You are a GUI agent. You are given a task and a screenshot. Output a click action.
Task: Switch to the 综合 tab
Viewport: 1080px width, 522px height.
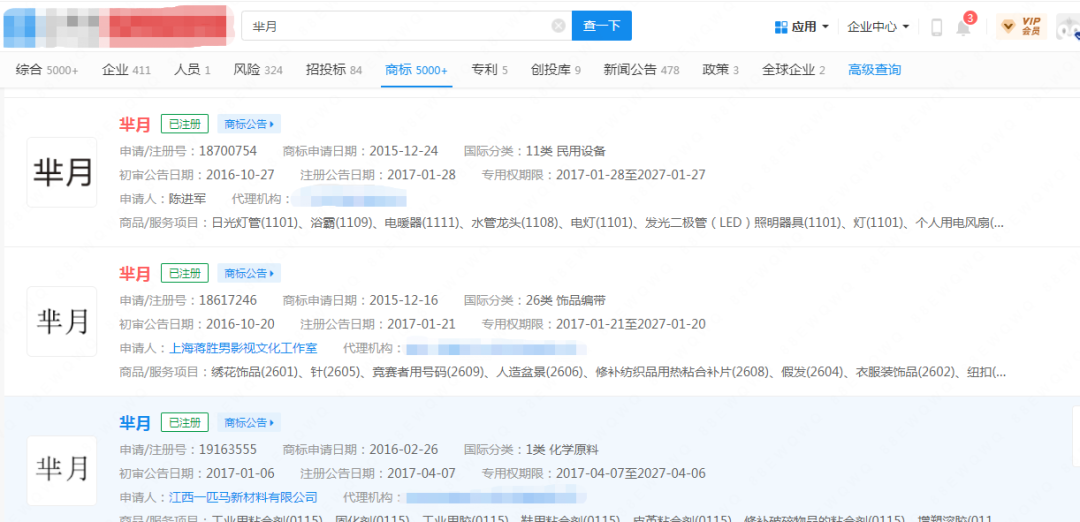(47, 70)
